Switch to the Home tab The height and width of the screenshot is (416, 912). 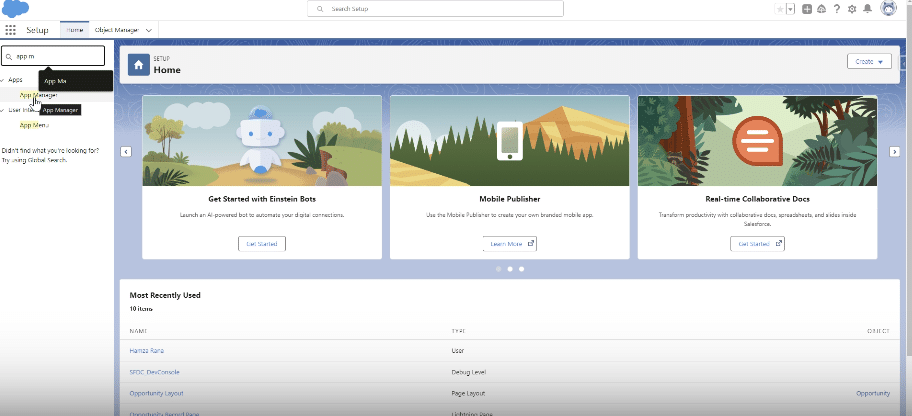[74, 30]
